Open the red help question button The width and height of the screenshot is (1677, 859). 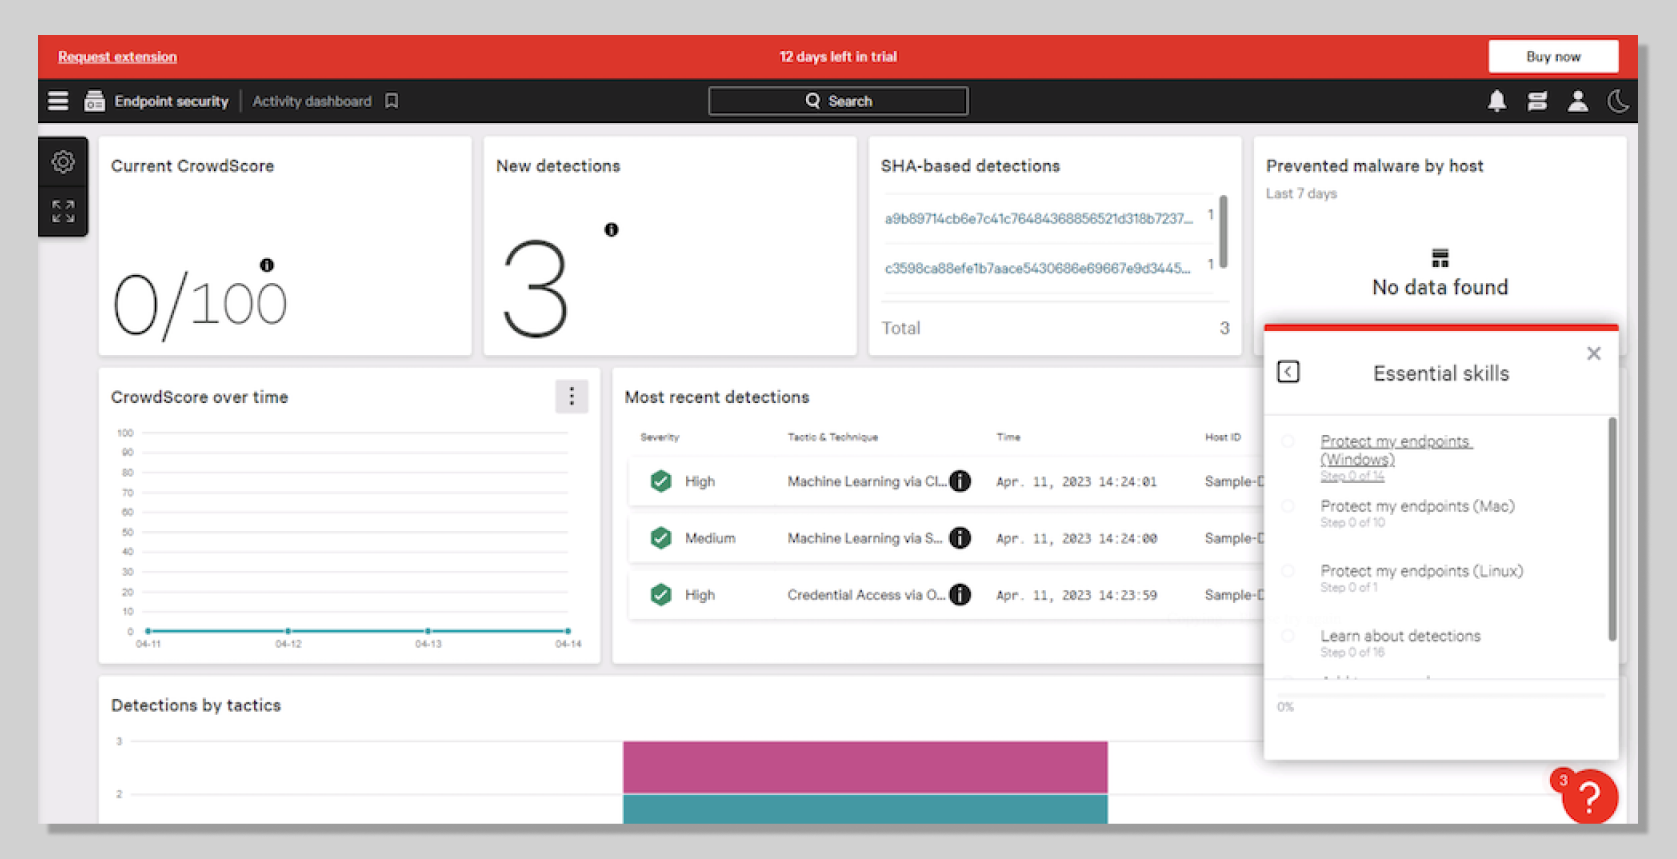click(x=1589, y=797)
